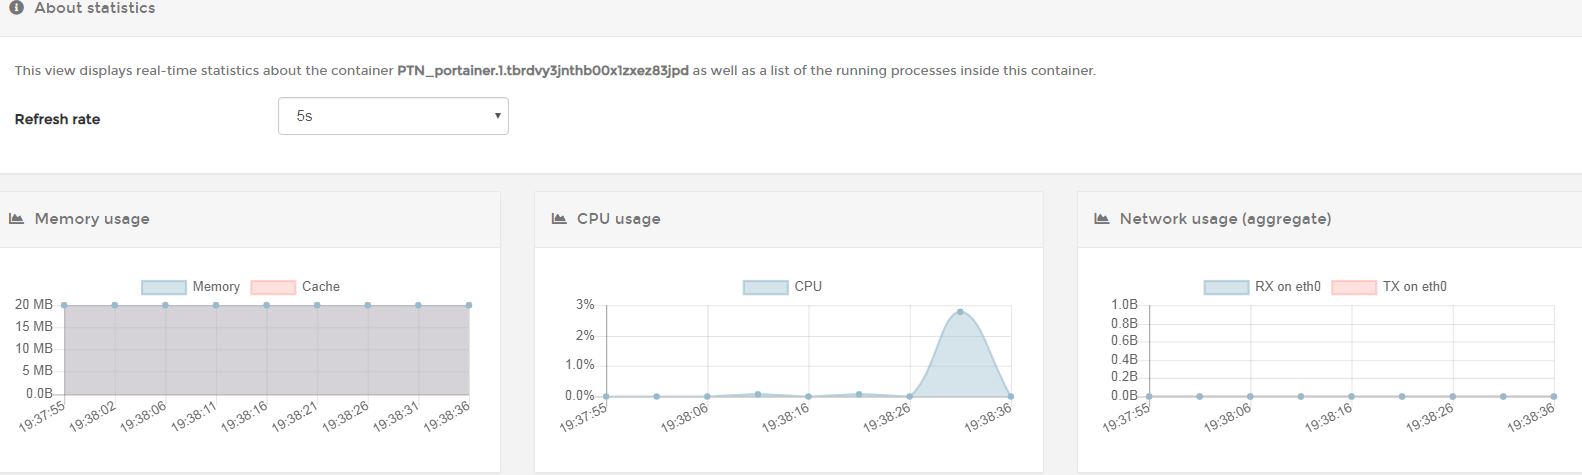Click the last memory data point at 19:38:36
This screenshot has width=1582, height=475.
[x=469, y=306]
